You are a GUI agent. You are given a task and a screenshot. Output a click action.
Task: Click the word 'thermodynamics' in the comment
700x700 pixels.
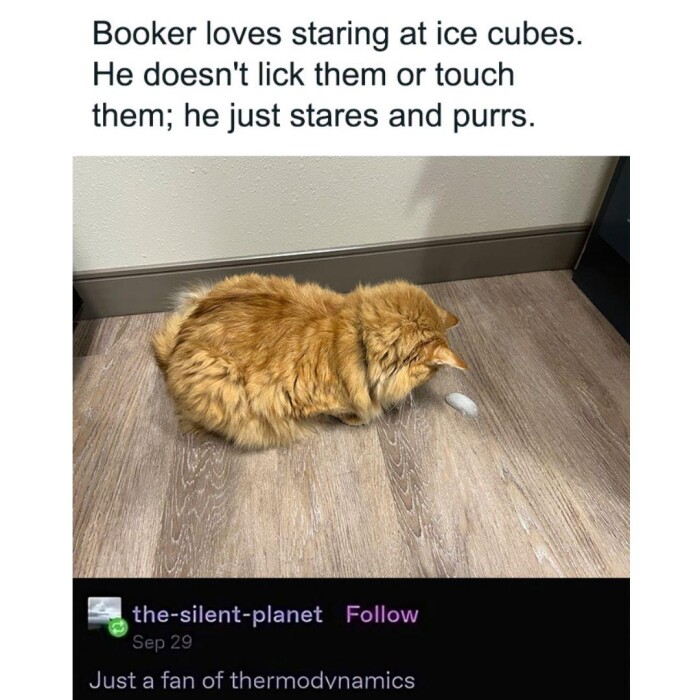[322, 681]
